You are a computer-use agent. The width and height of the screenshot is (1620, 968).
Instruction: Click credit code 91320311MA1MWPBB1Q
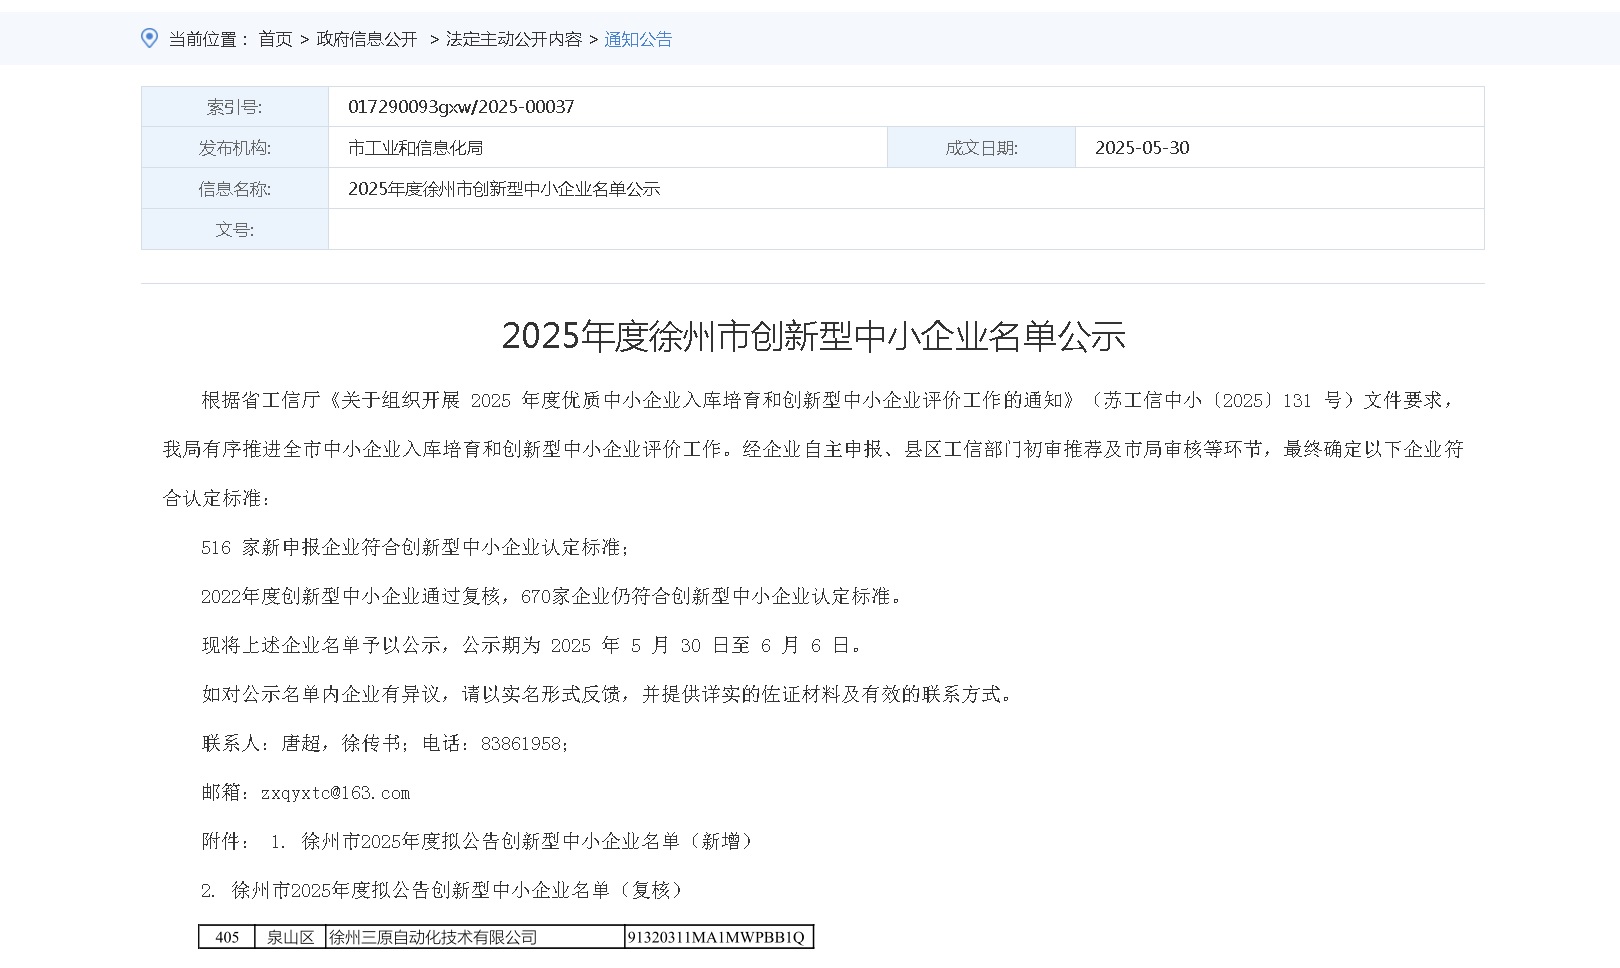717,937
